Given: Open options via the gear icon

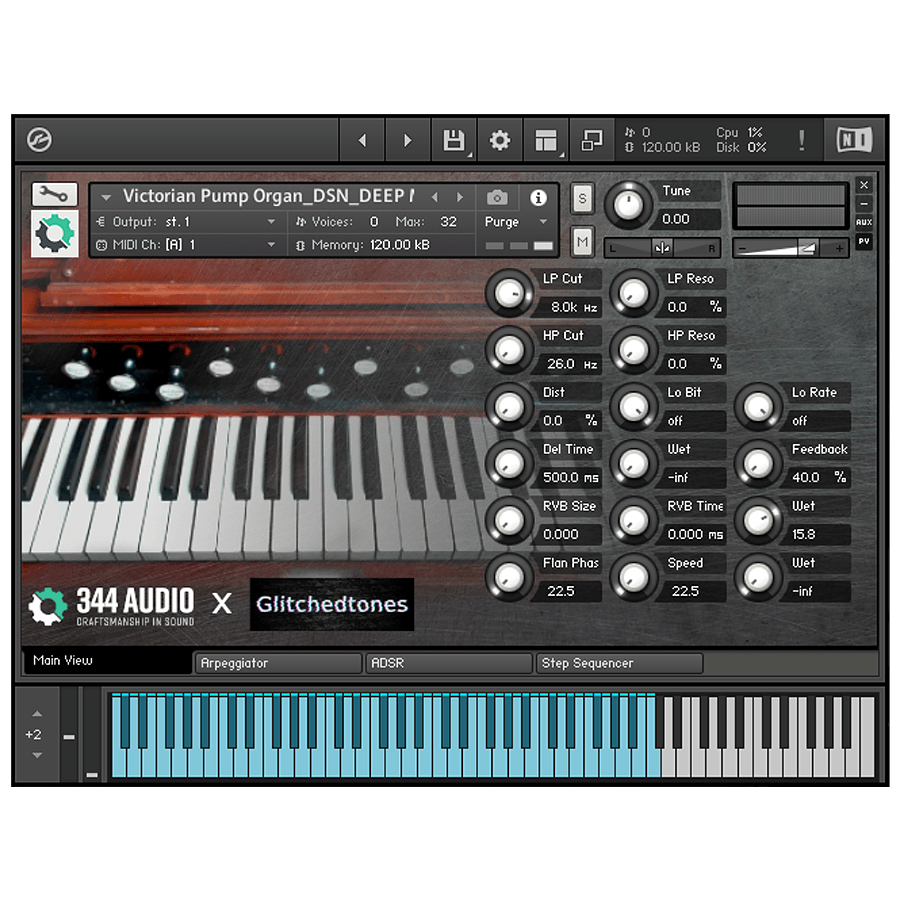Looking at the screenshot, I should 500,140.
